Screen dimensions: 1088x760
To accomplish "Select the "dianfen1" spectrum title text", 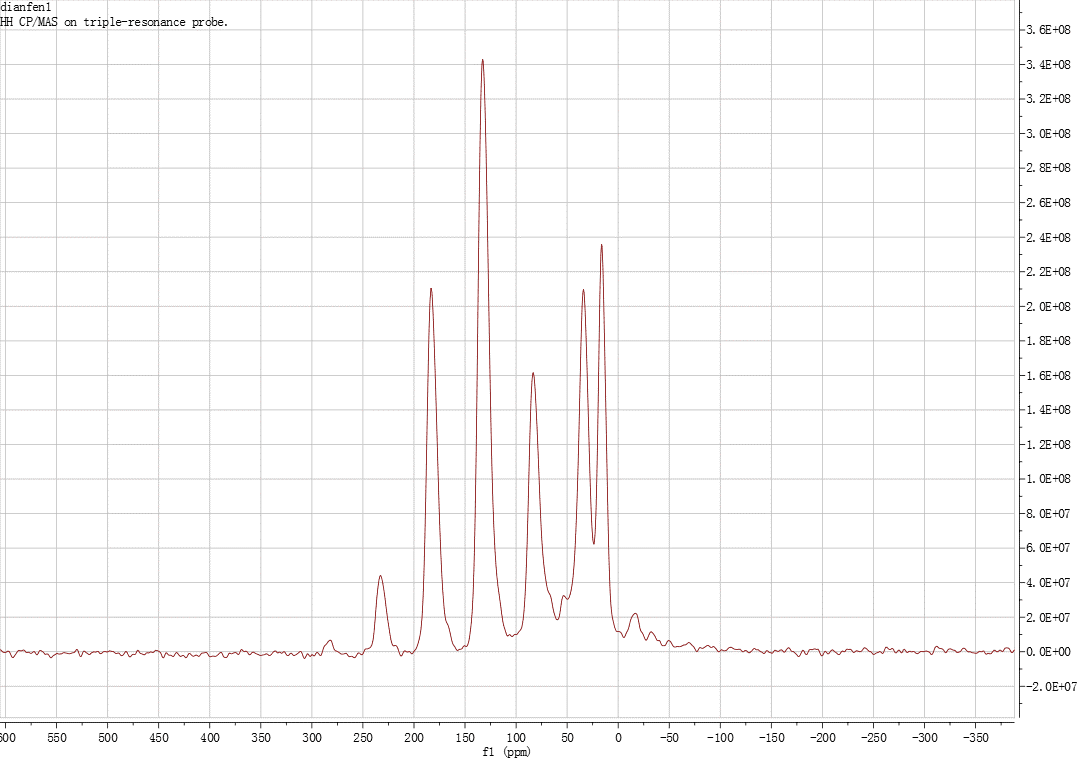I will (26, 7).
